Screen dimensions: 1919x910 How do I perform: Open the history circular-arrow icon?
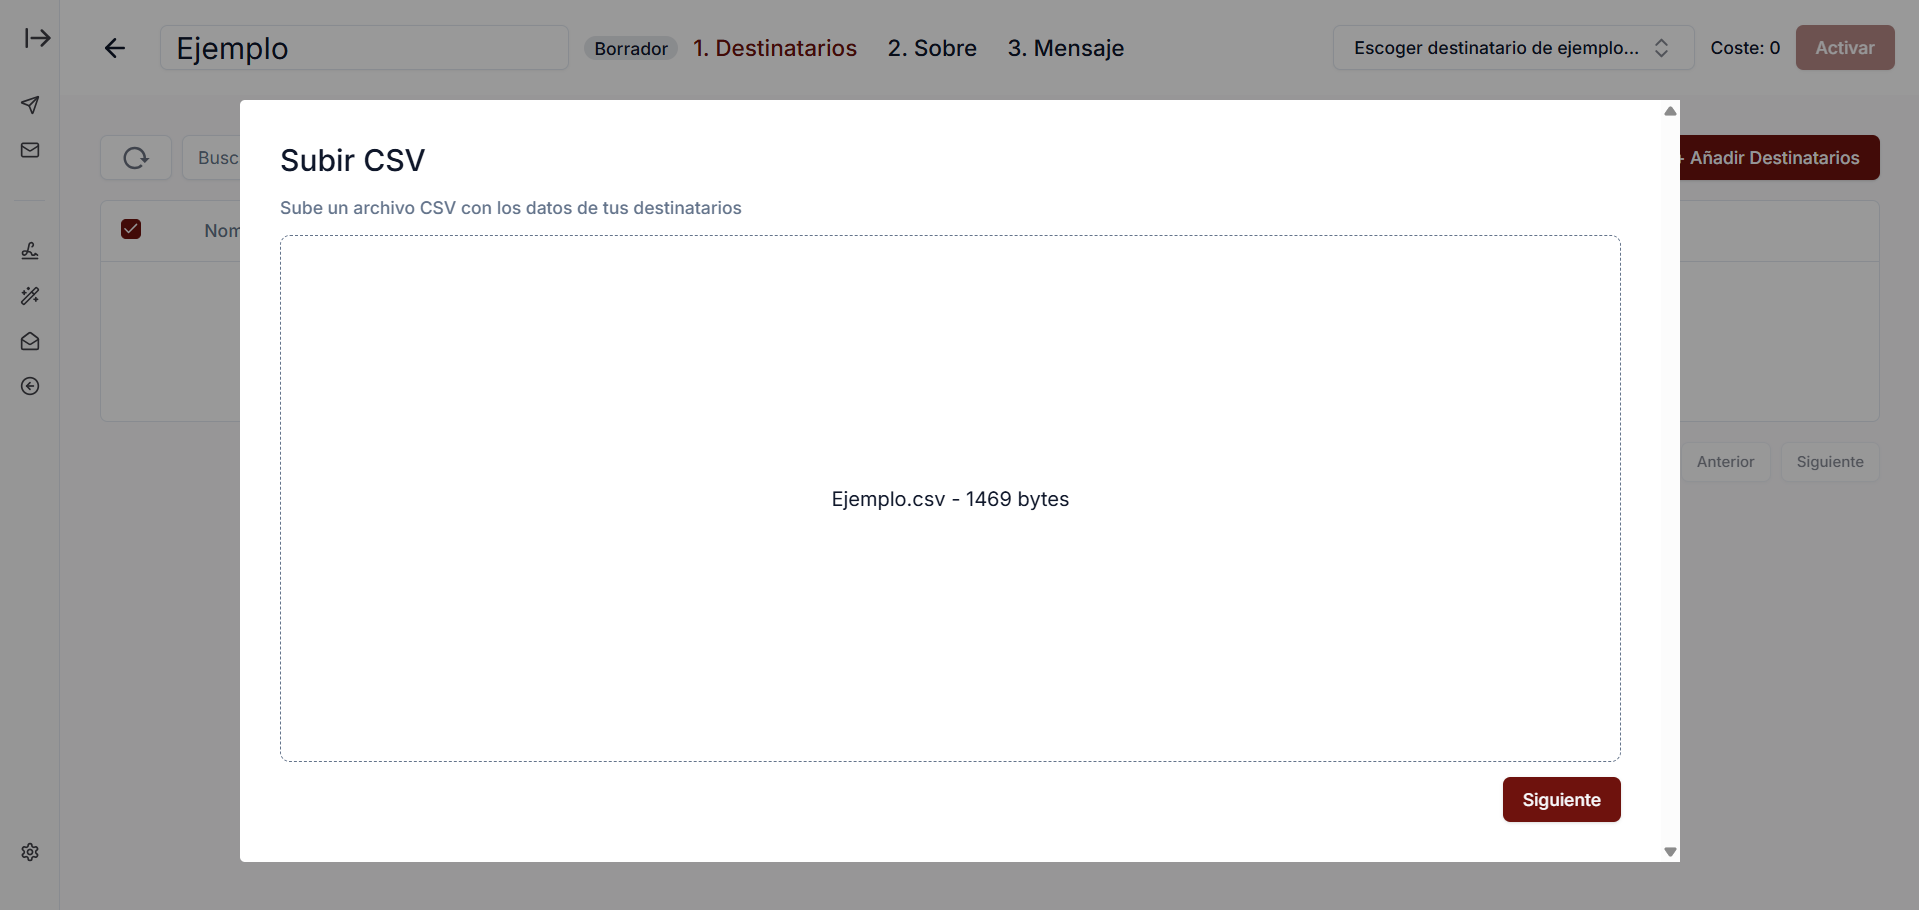click(30, 386)
